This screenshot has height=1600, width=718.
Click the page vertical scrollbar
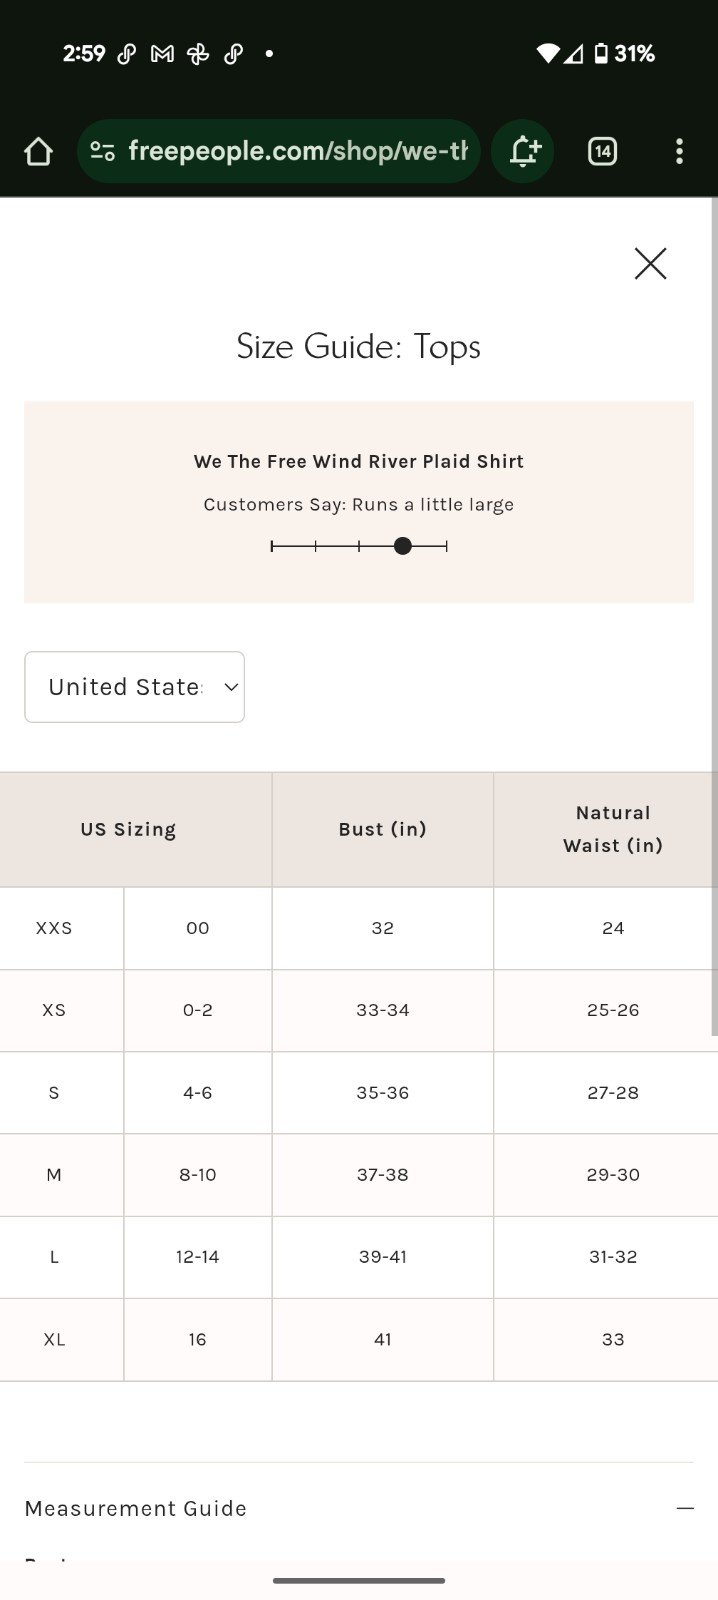(714, 615)
